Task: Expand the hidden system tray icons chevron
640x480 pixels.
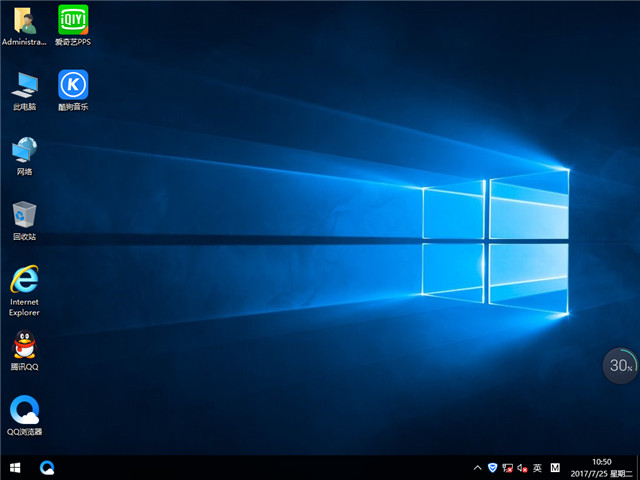Action: click(477, 468)
